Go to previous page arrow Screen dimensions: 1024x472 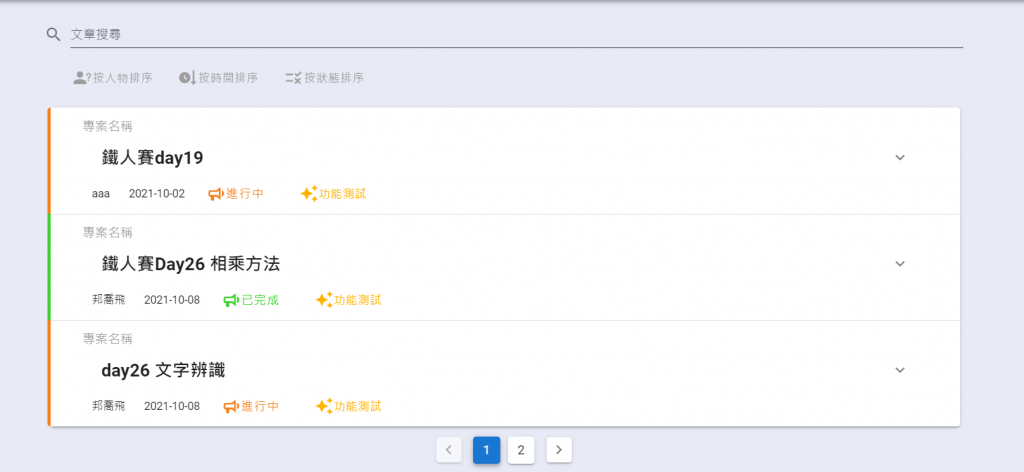tap(449, 450)
